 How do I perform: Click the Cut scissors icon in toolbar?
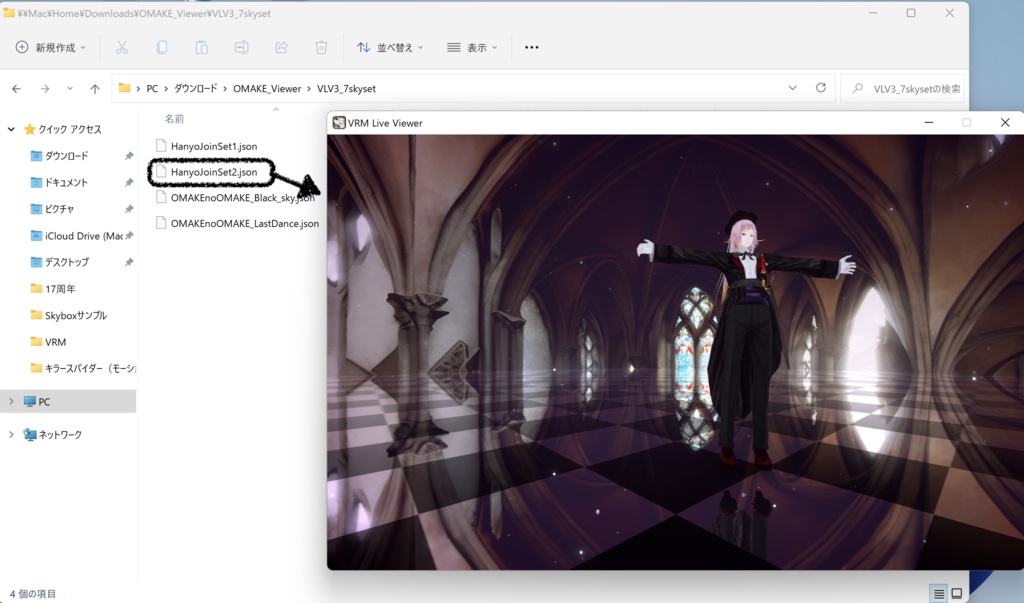pos(121,47)
